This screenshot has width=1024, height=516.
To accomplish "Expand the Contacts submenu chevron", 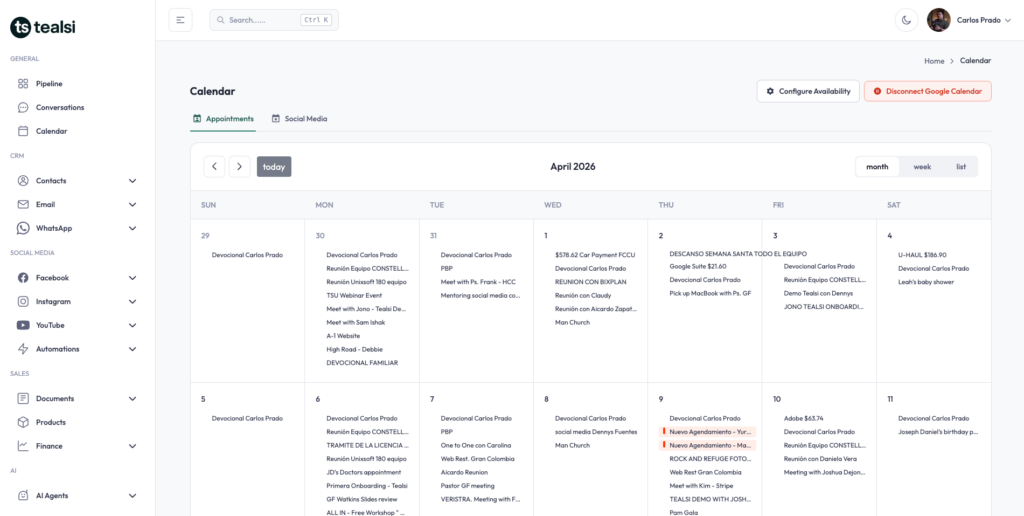I will click(x=132, y=181).
